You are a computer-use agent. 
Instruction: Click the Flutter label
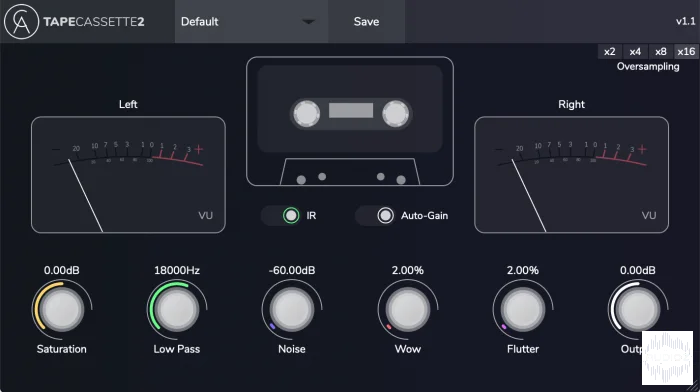[523, 349]
